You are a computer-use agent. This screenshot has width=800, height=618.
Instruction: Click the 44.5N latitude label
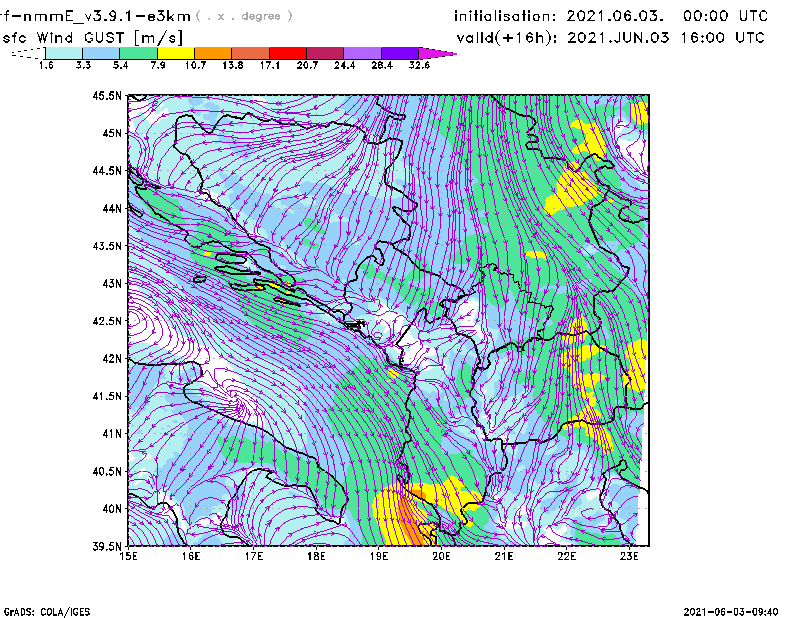(107, 171)
